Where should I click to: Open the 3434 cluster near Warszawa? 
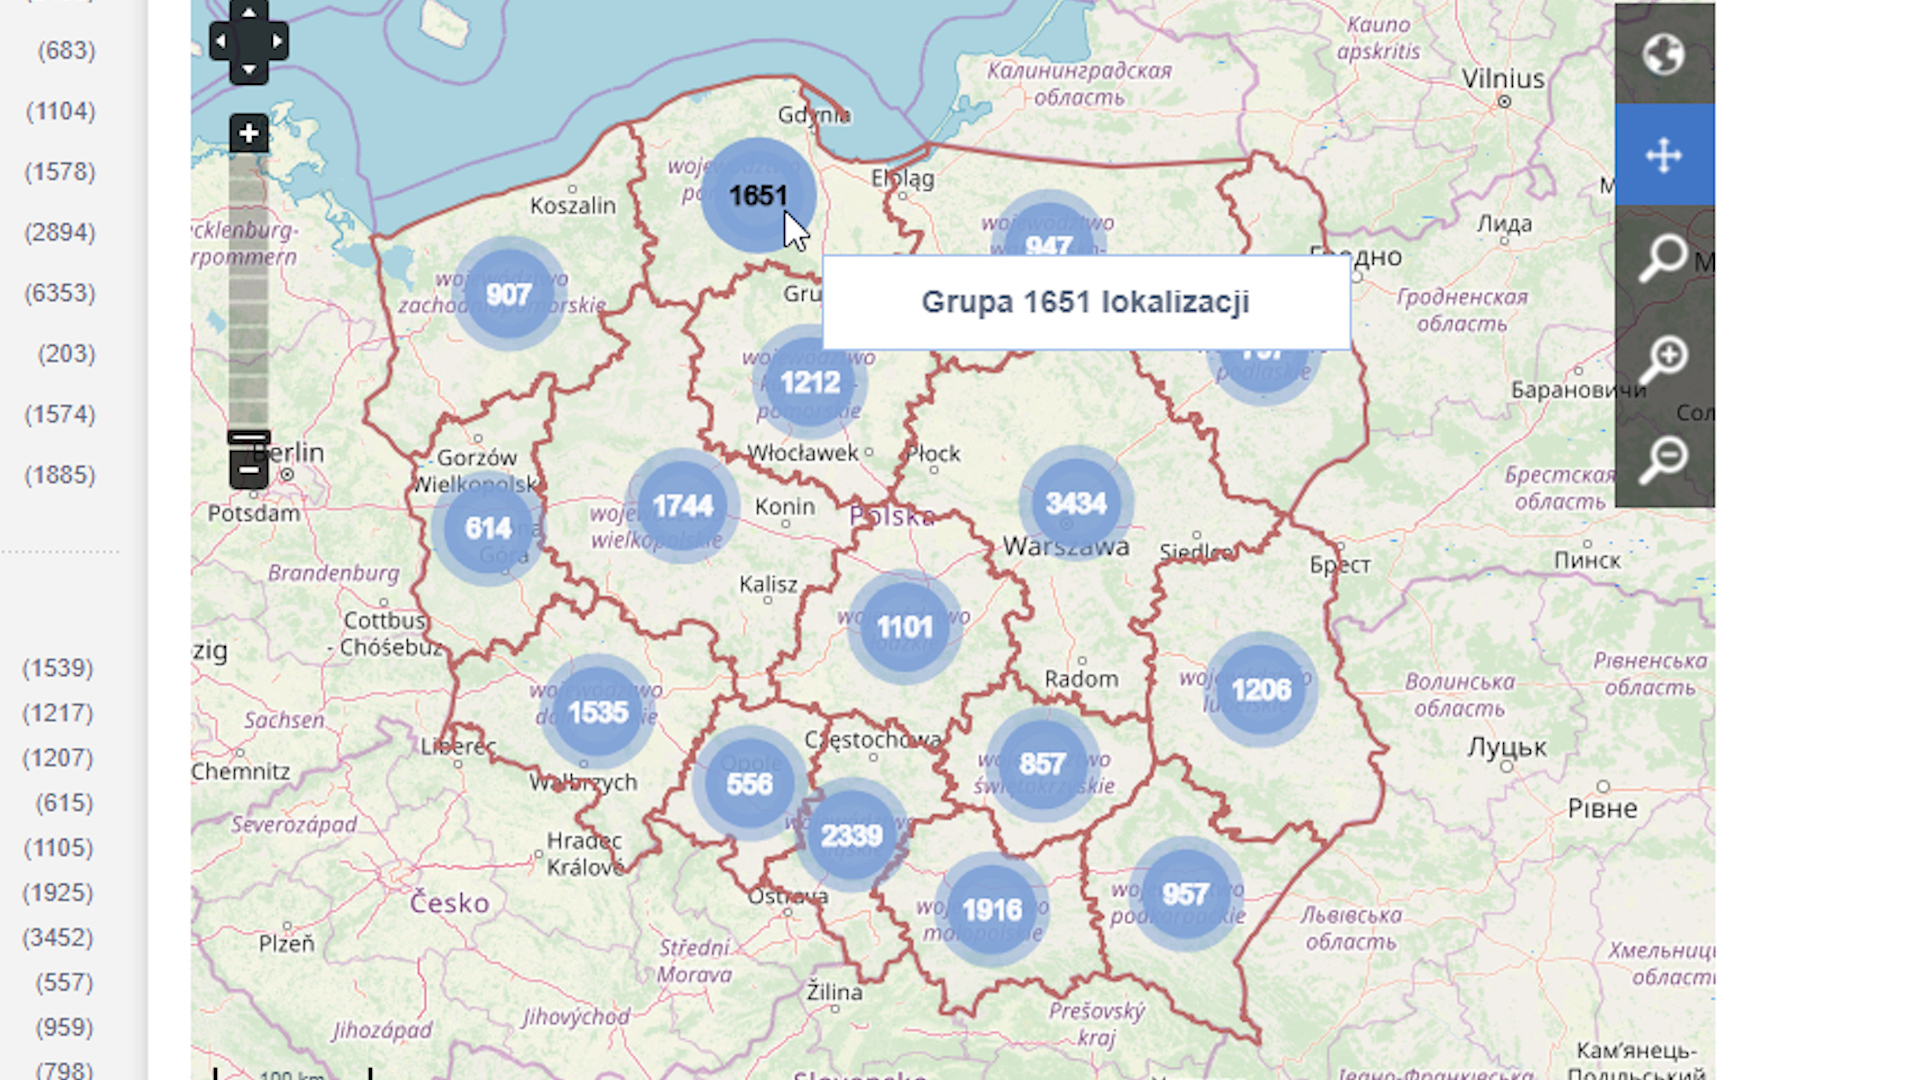click(1076, 503)
